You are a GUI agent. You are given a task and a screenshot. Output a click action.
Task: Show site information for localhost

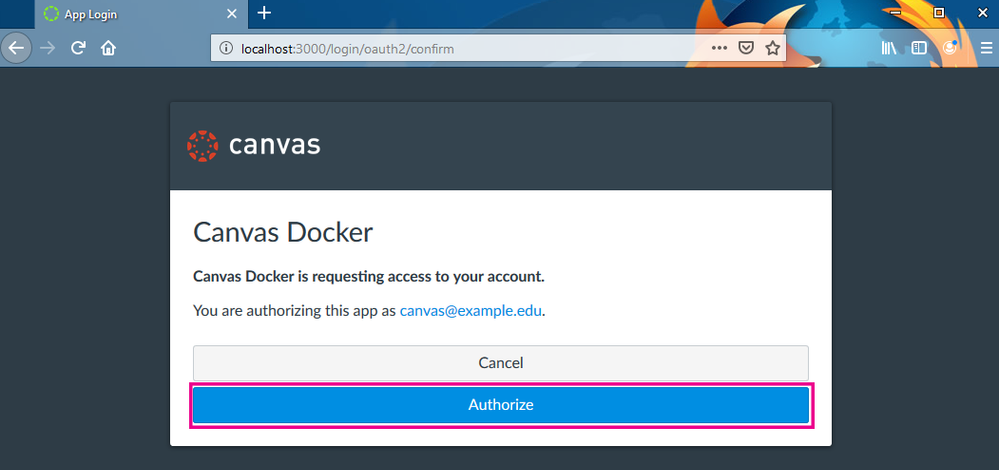coord(227,48)
